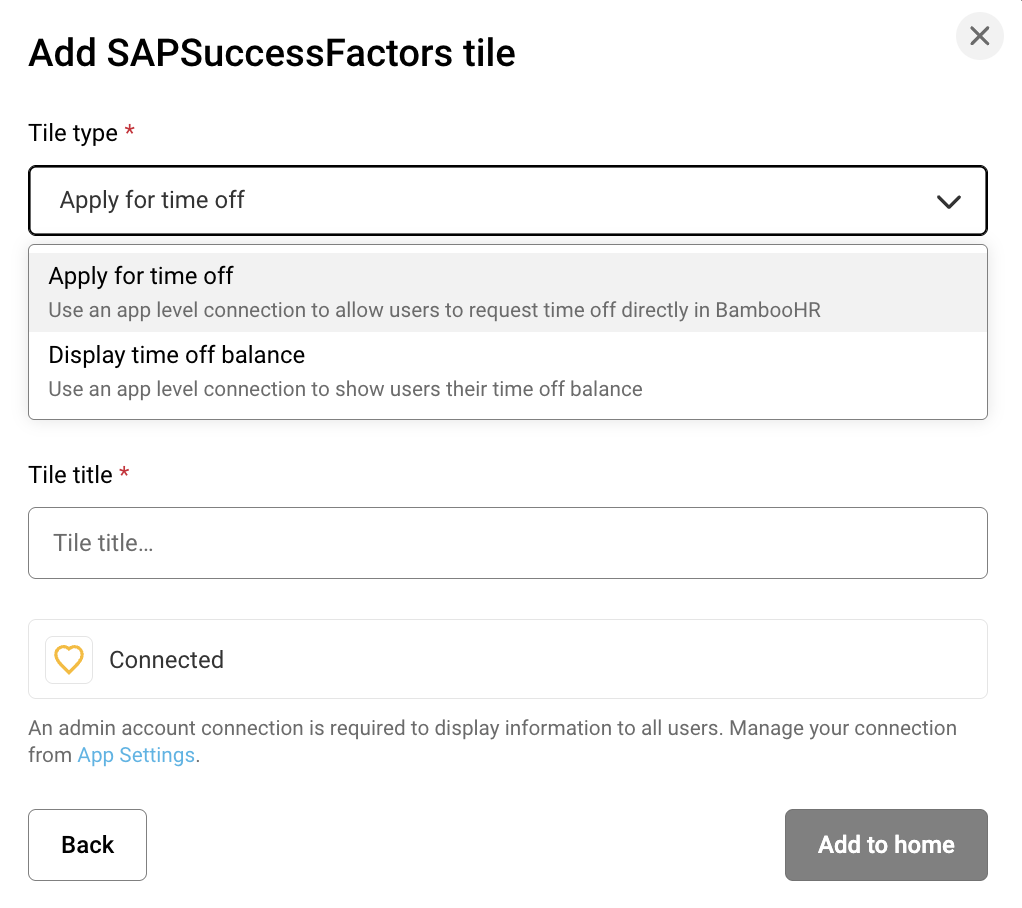Image resolution: width=1022 pixels, height=908 pixels.
Task: Click the red asterisk beside Tile type
Action: pyautogui.click(x=129, y=133)
